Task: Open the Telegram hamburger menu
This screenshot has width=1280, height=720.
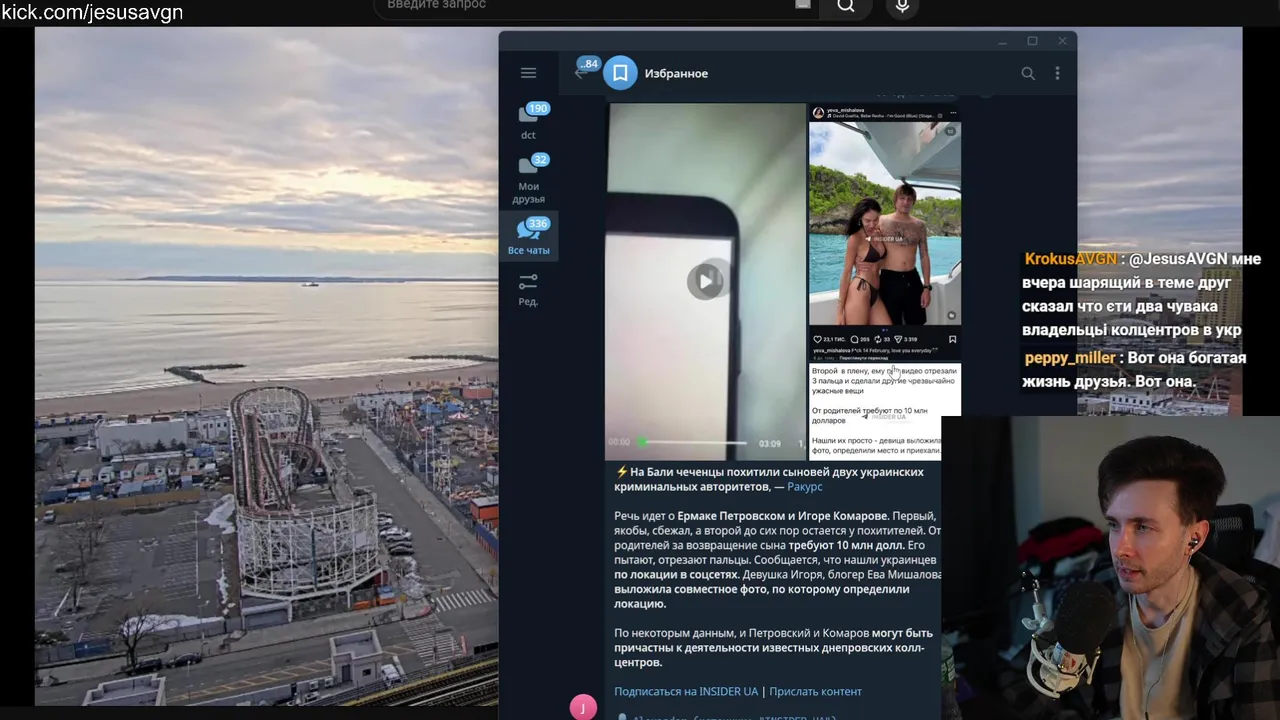Action: pos(528,73)
